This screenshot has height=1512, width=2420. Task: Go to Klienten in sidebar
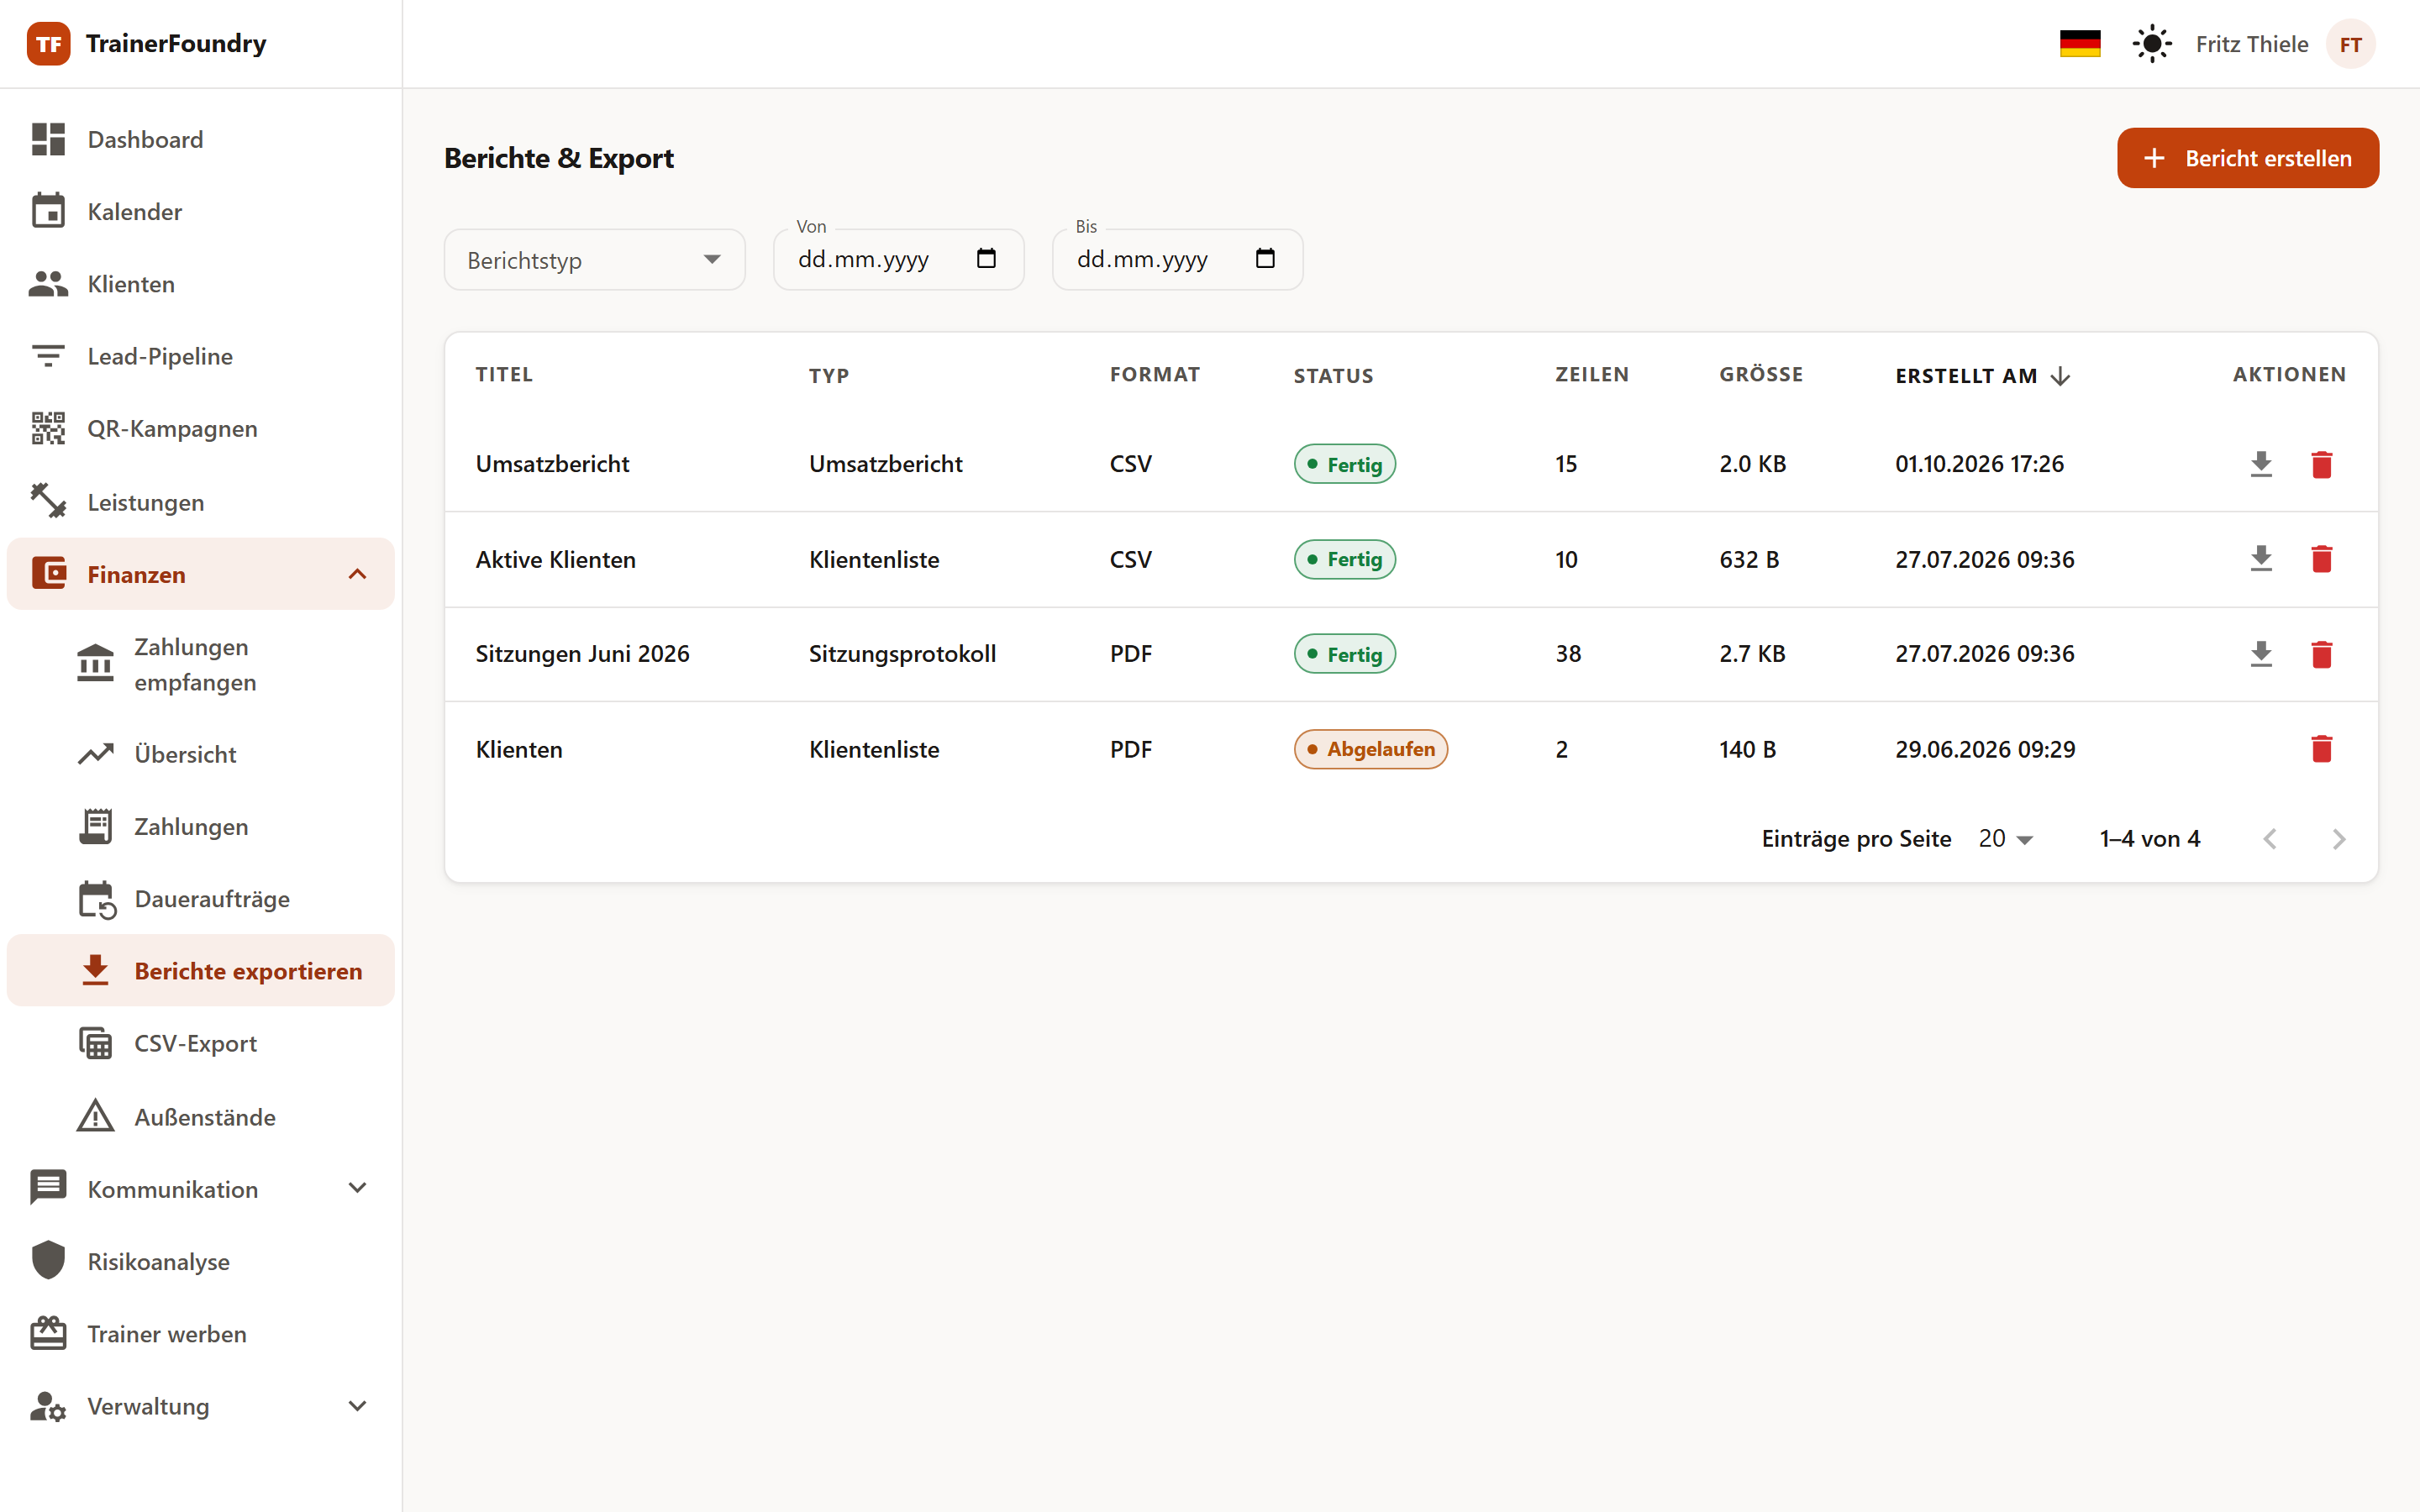click(x=201, y=284)
